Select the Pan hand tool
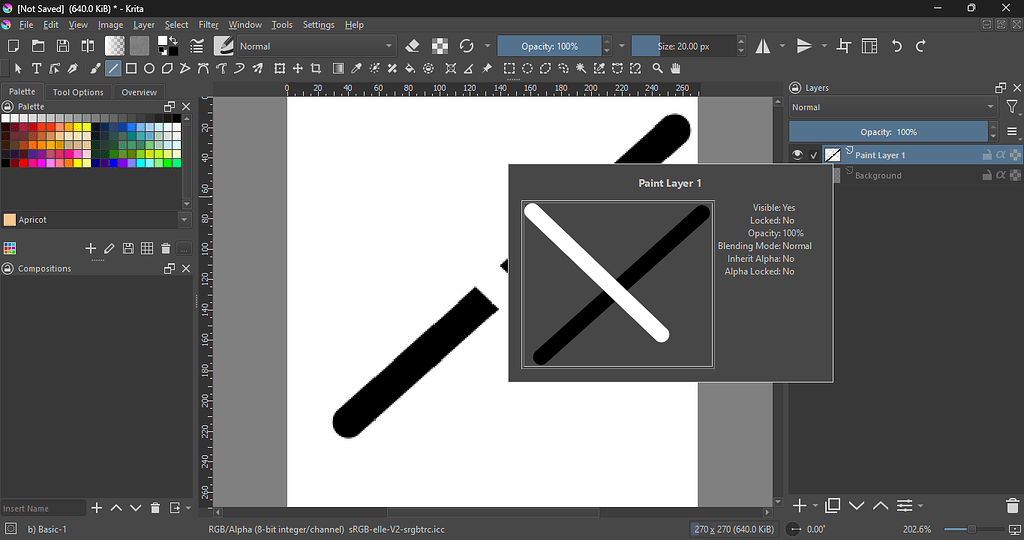1024x540 pixels. [676, 68]
